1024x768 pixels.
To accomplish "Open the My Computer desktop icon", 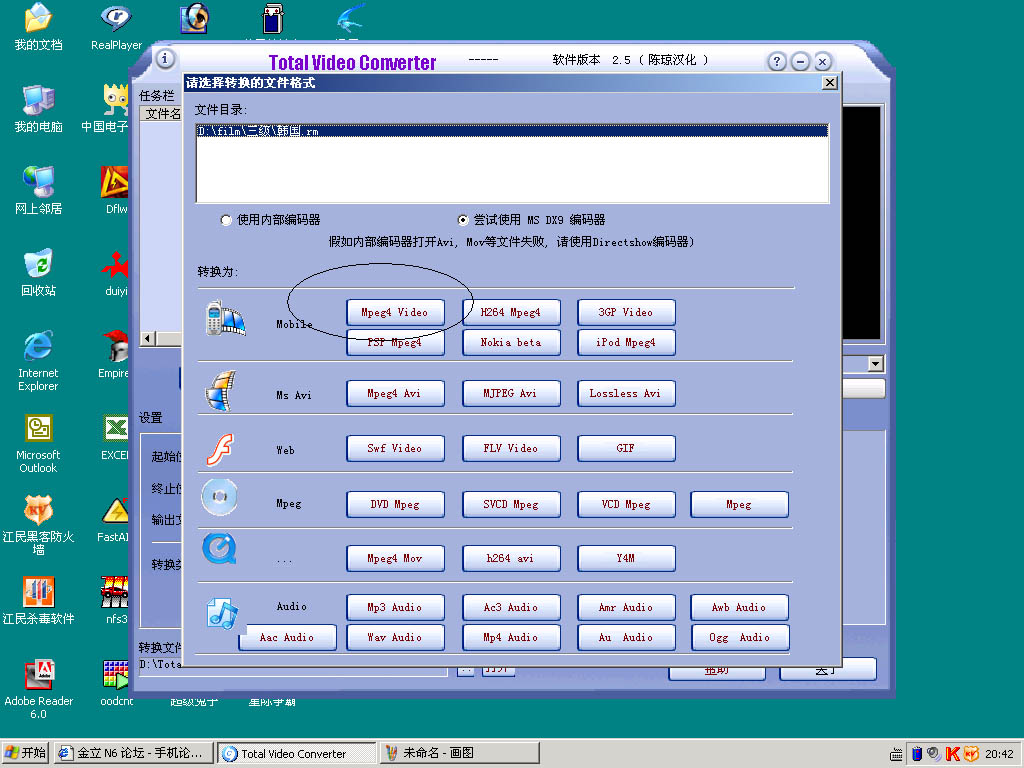I will pyautogui.click(x=39, y=109).
